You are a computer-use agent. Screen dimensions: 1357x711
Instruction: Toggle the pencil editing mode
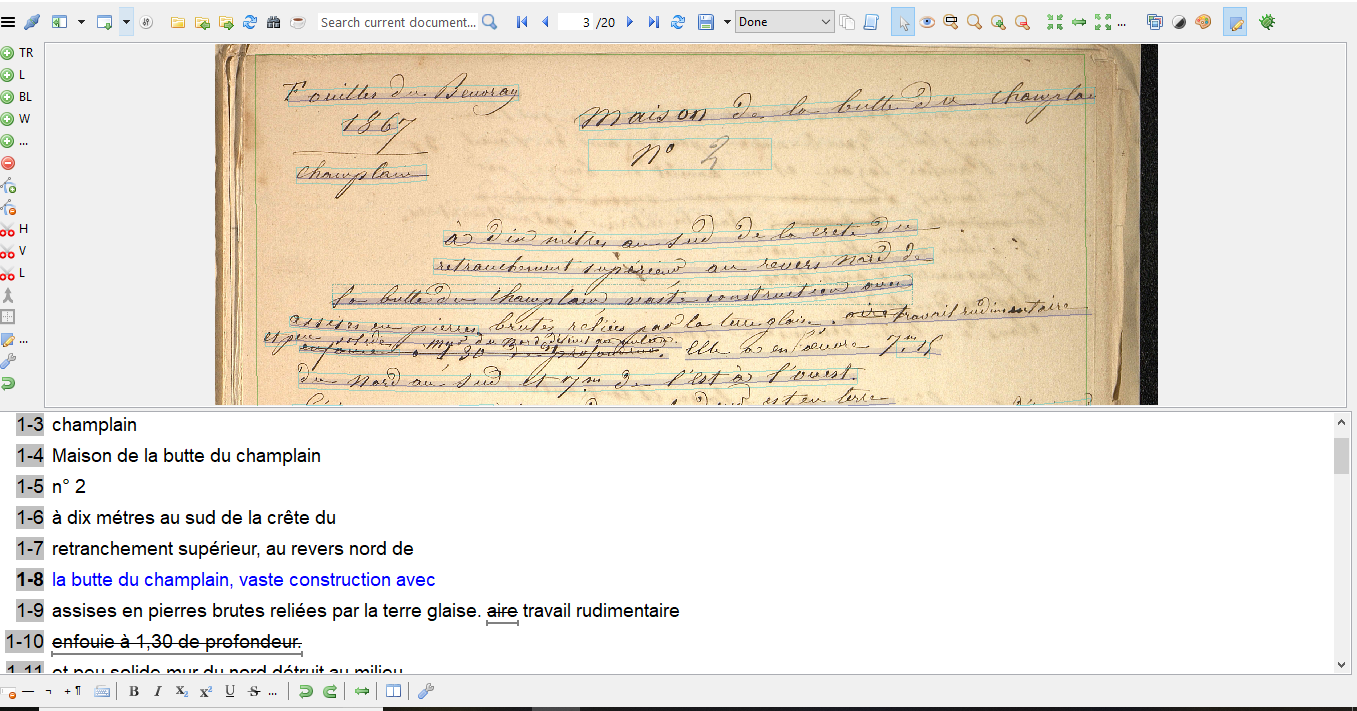[1233, 20]
